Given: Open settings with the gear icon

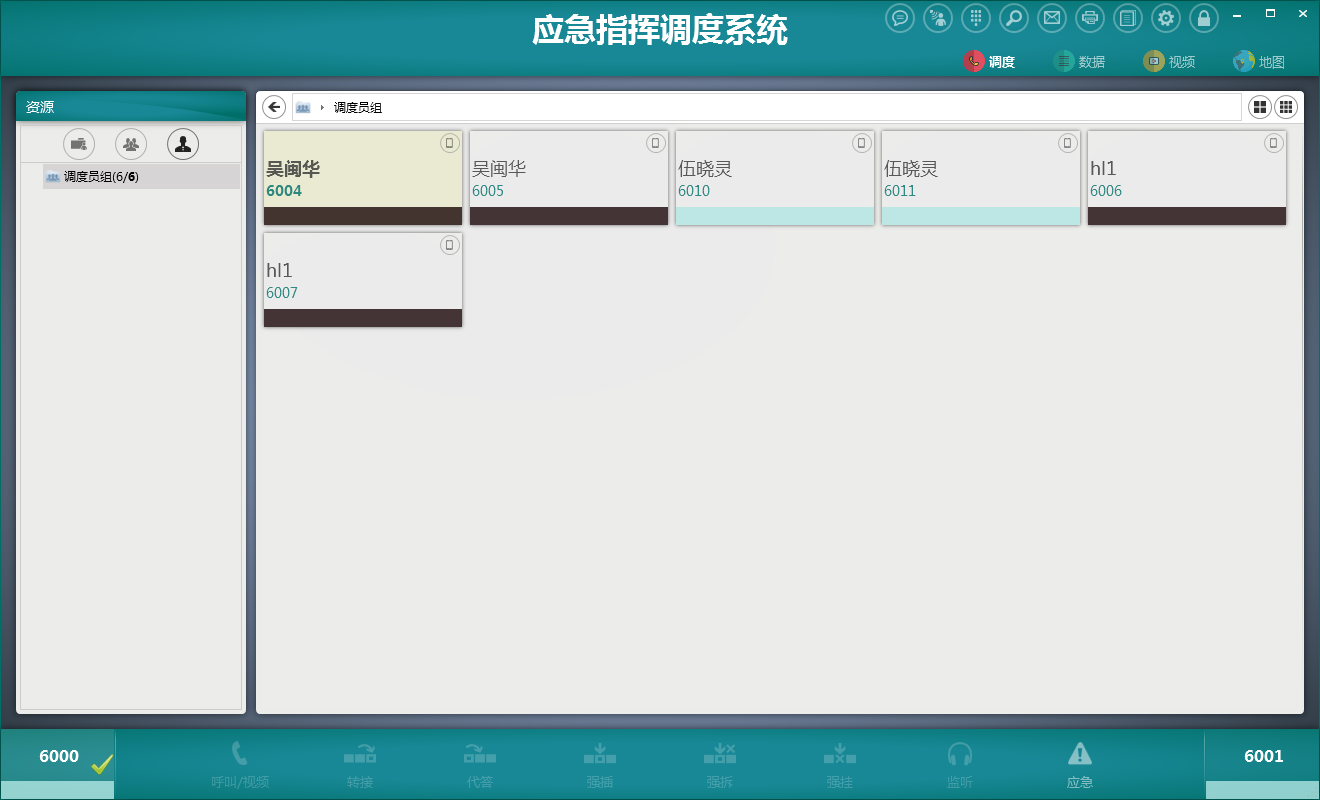Looking at the screenshot, I should pos(1166,18).
